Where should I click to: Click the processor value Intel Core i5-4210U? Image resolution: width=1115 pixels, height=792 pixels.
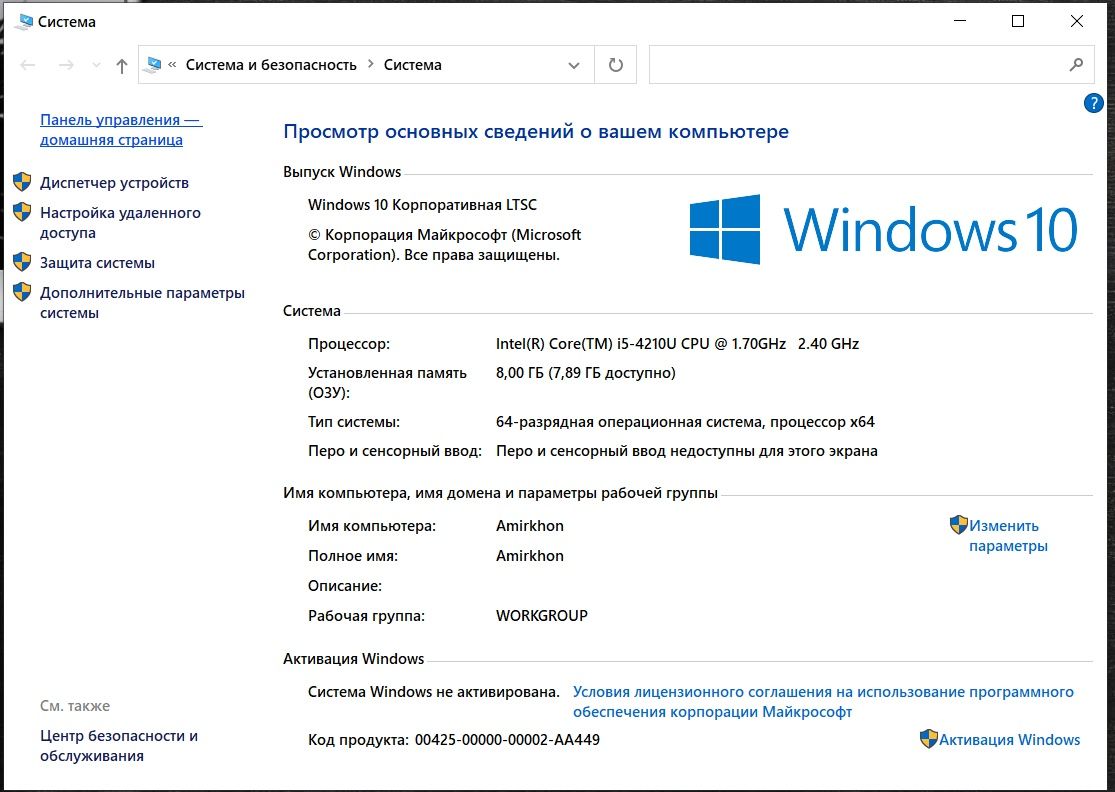(677, 343)
